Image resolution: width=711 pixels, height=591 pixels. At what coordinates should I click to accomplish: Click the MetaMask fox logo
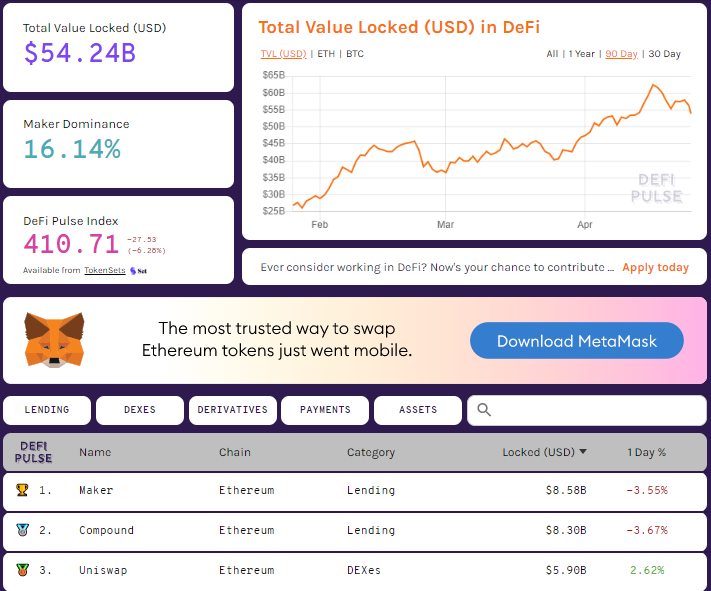click(55, 340)
